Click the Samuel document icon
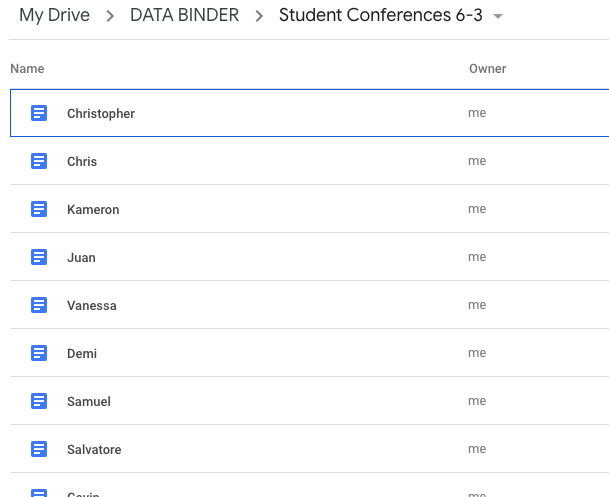 (39, 401)
